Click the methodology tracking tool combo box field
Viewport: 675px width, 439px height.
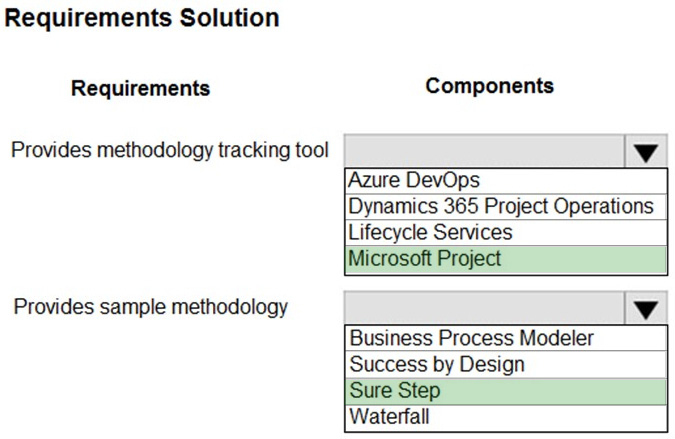pyautogui.click(x=484, y=153)
